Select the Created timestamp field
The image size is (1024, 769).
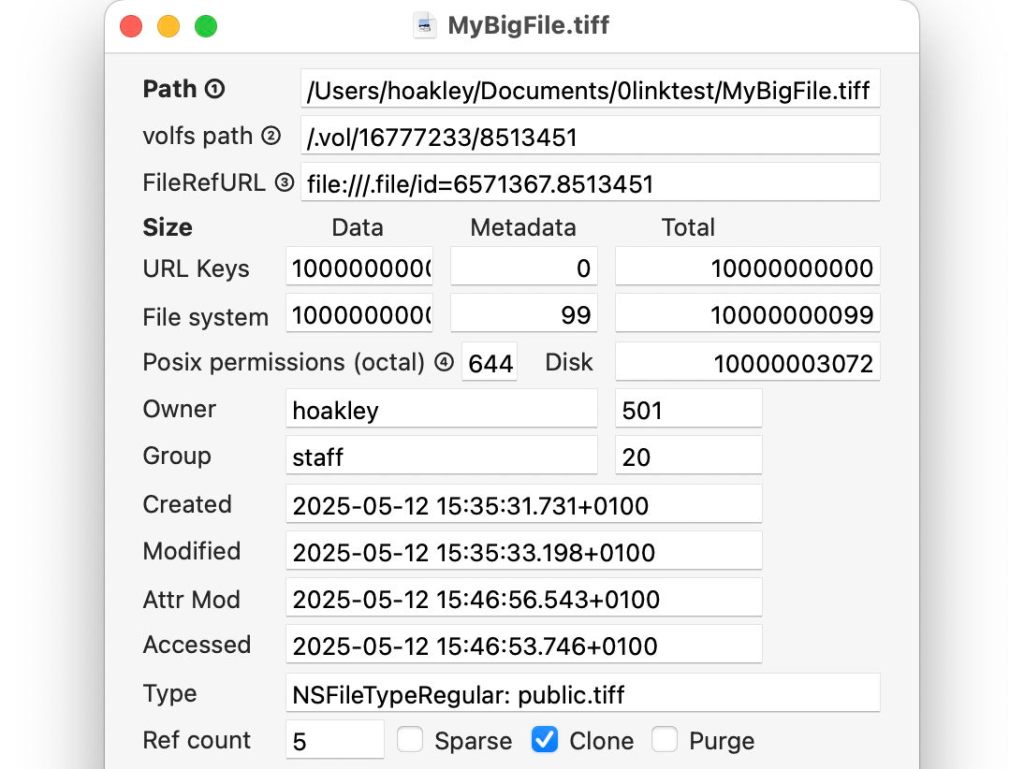(x=524, y=505)
